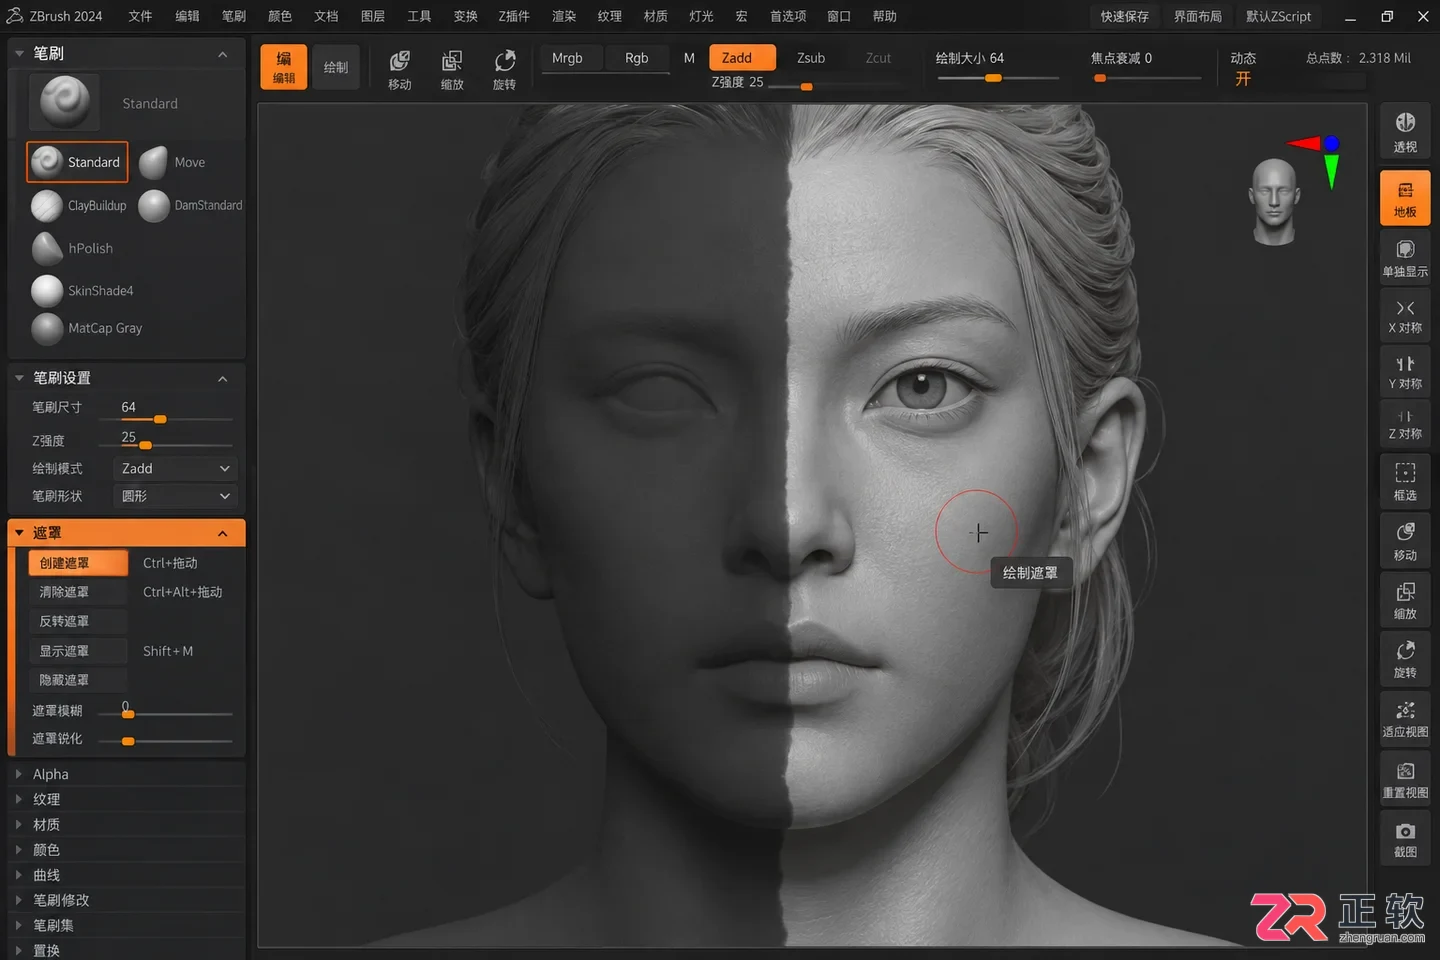Click right shelf 移动 navigation icon
1440x960 pixels.
tap(1405, 541)
